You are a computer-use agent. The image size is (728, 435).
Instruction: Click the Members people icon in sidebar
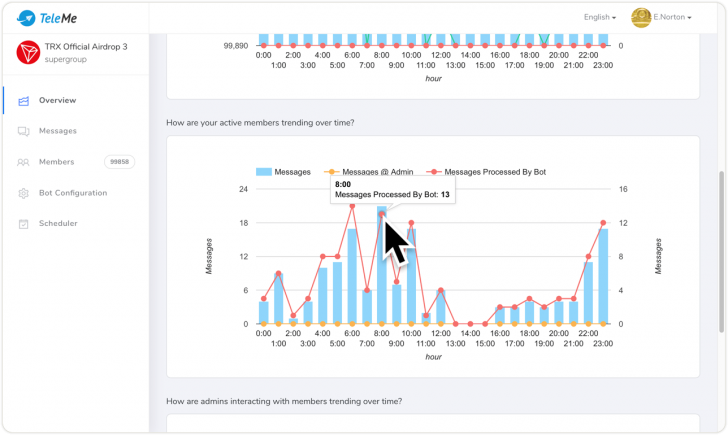23,162
